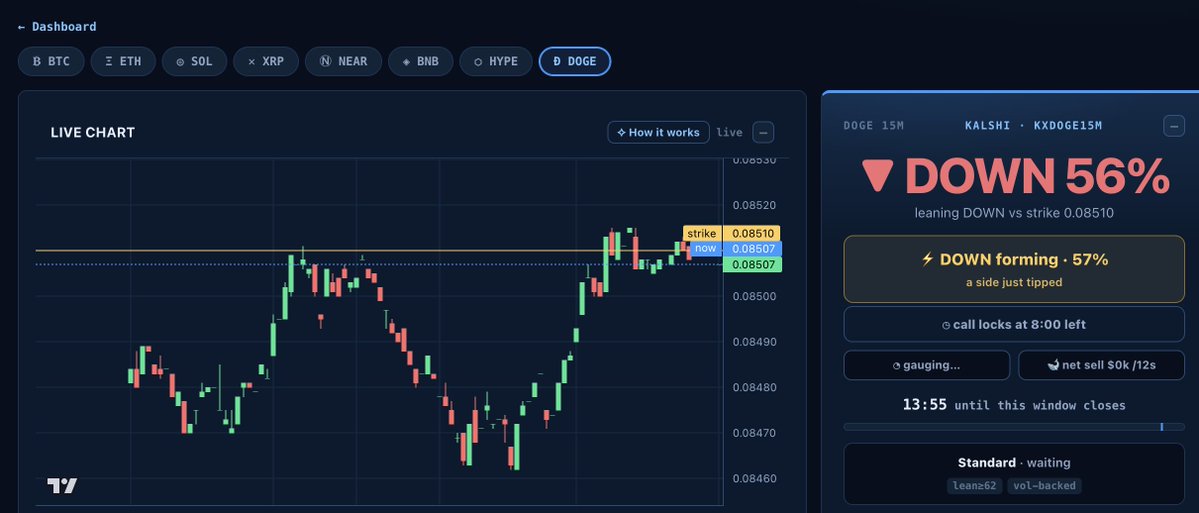The width and height of the screenshot is (1199, 513).
Task: Click the gauging status pill
Action: (x=926, y=365)
